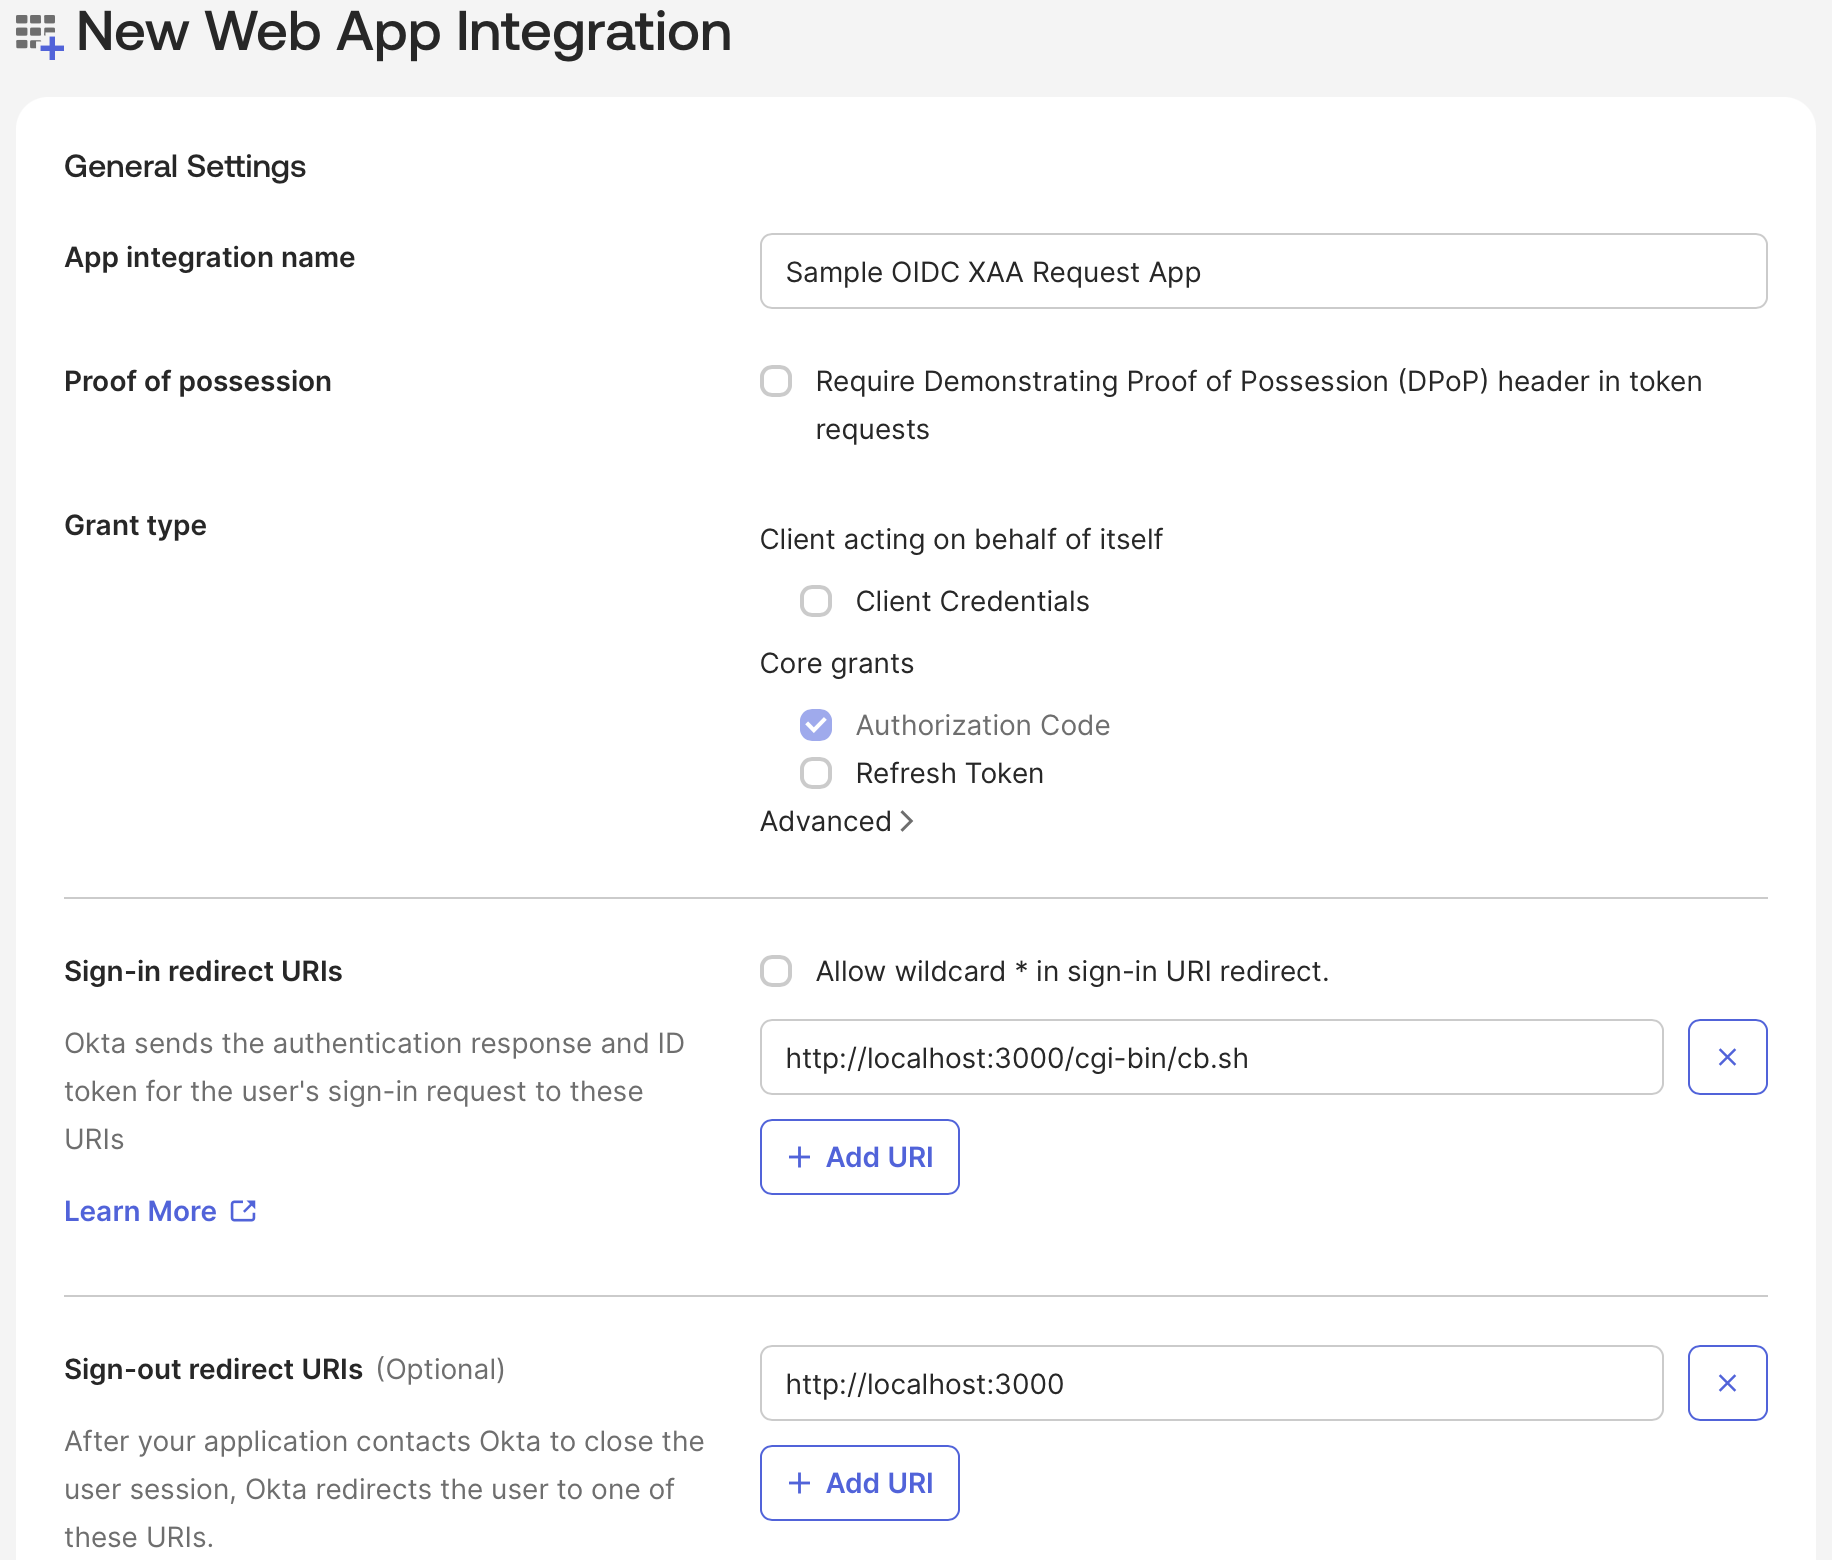Click the sign-in redirect URI cgi-bin/cb.sh field

tap(1212, 1057)
